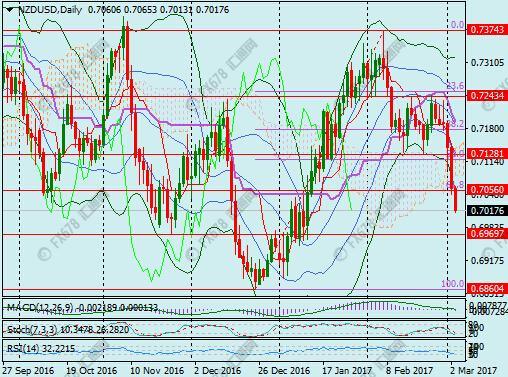
Task: Select the NZDUSD,Daily chart title
Action: (50, 10)
